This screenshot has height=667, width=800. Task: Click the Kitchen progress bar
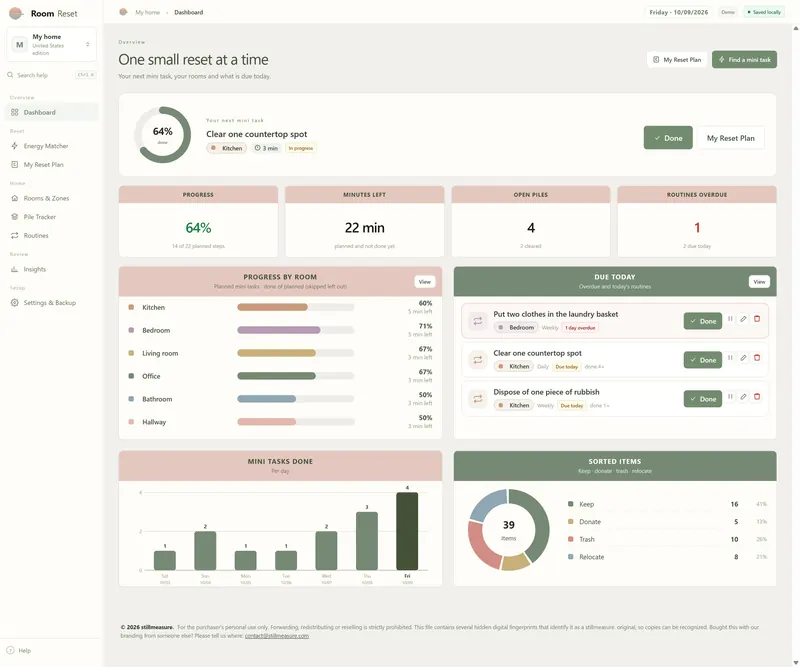pyautogui.click(x=295, y=307)
